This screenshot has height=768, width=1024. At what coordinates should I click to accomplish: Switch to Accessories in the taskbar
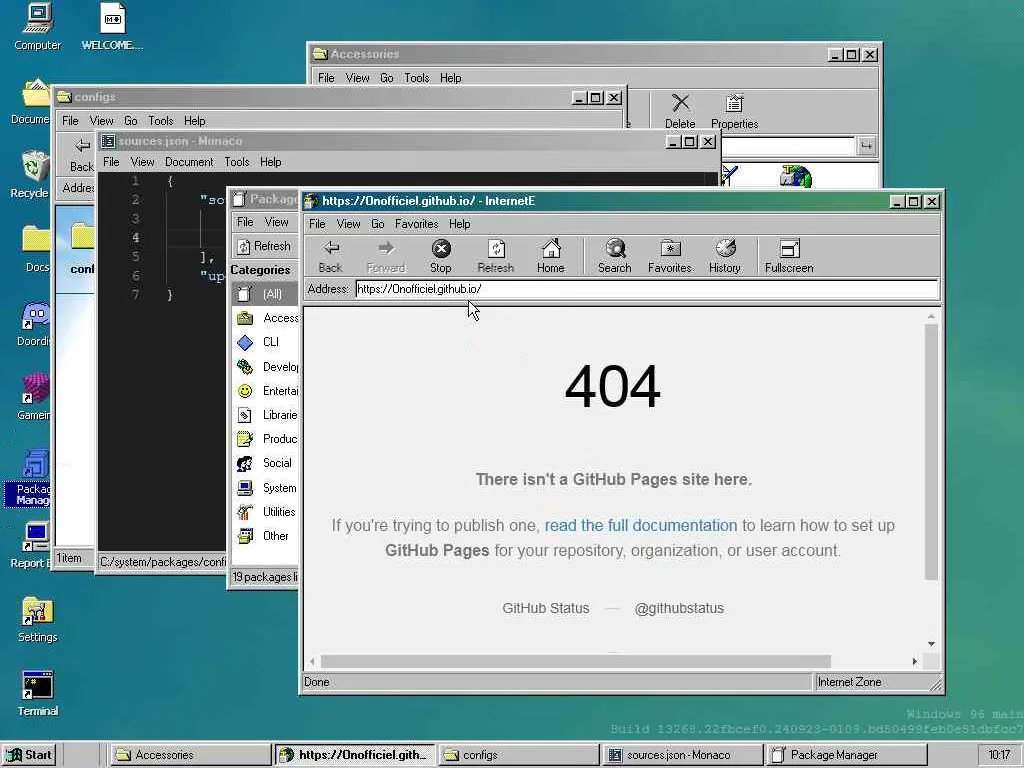click(x=189, y=755)
